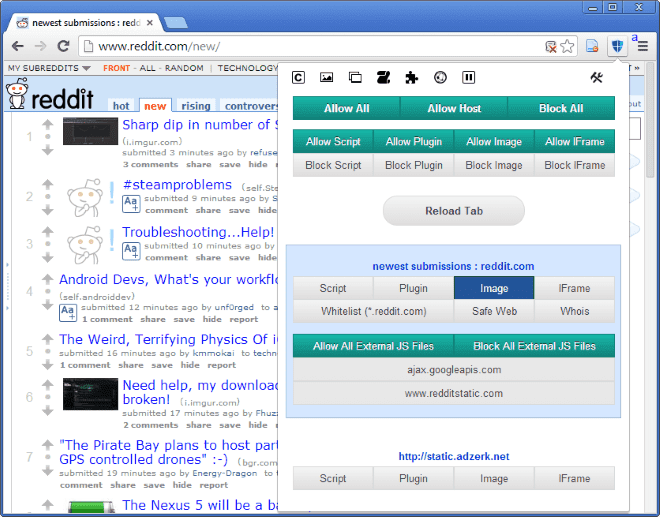660x517 pixels.
Task: Expand the Aa text preview on #steamproblems
Action: click(131, 203)
